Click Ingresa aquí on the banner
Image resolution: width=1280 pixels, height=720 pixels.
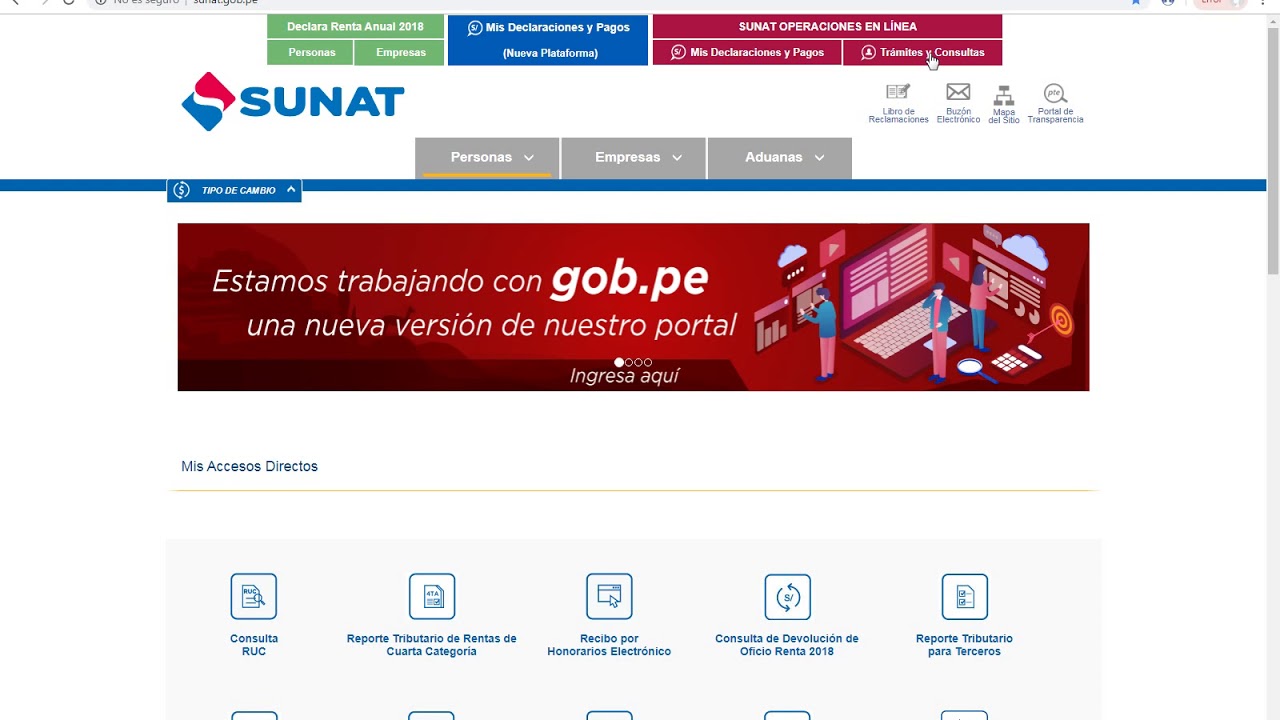pyautogui.click(x=625, y=376)
